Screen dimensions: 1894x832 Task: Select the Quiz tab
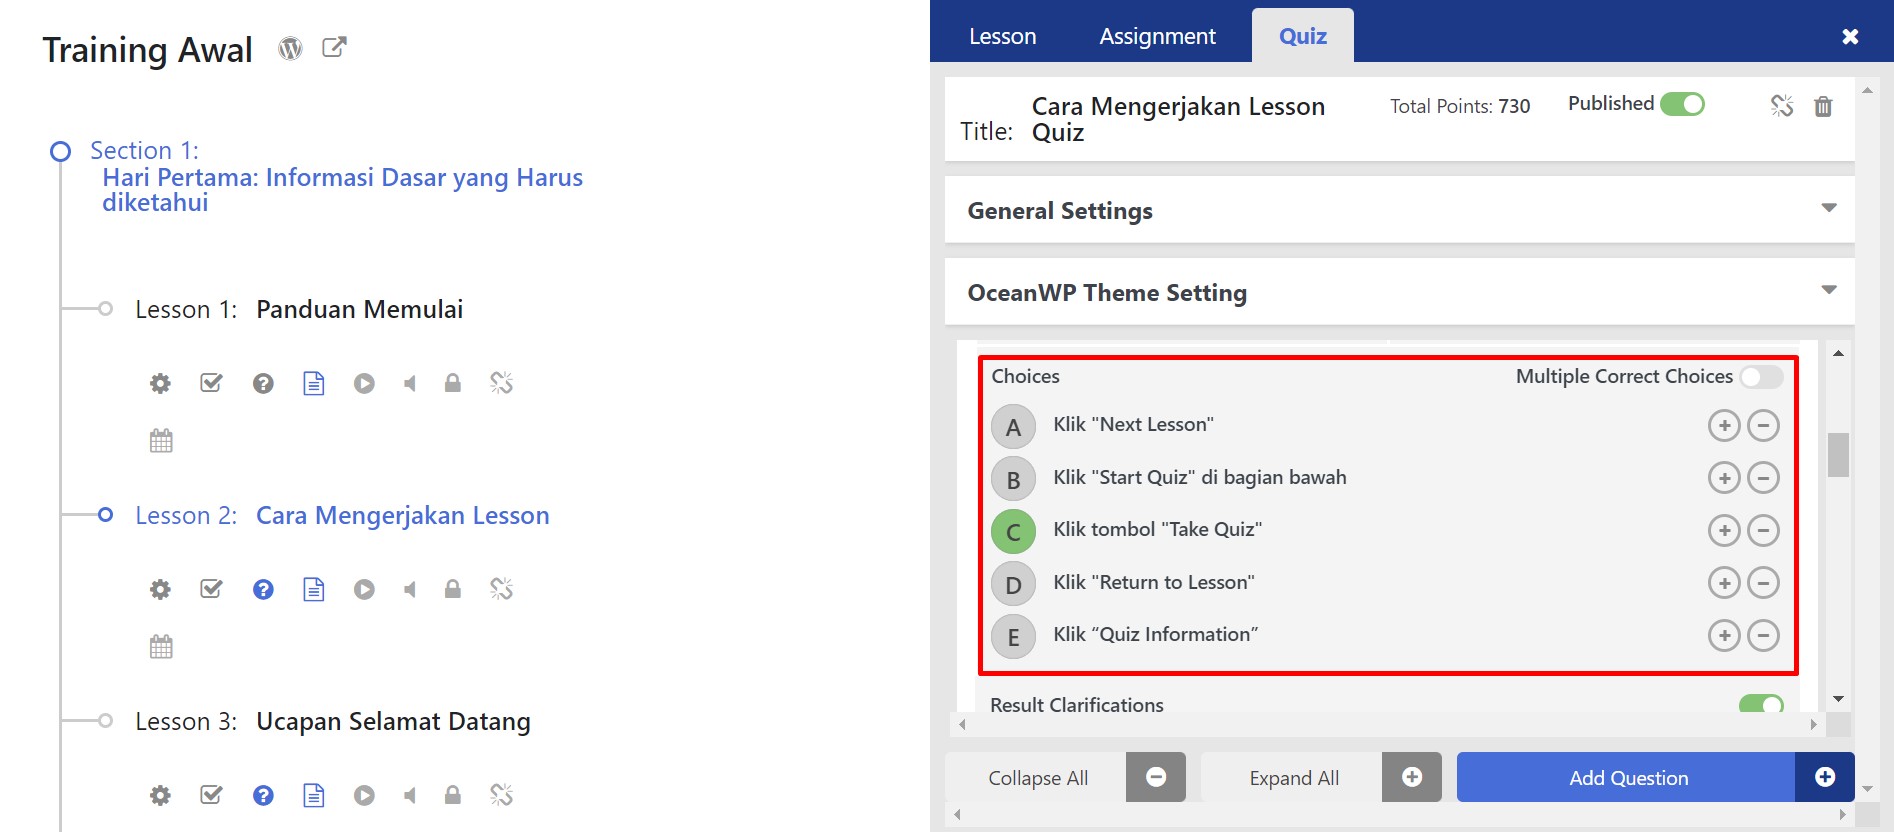coord(1303,36)
